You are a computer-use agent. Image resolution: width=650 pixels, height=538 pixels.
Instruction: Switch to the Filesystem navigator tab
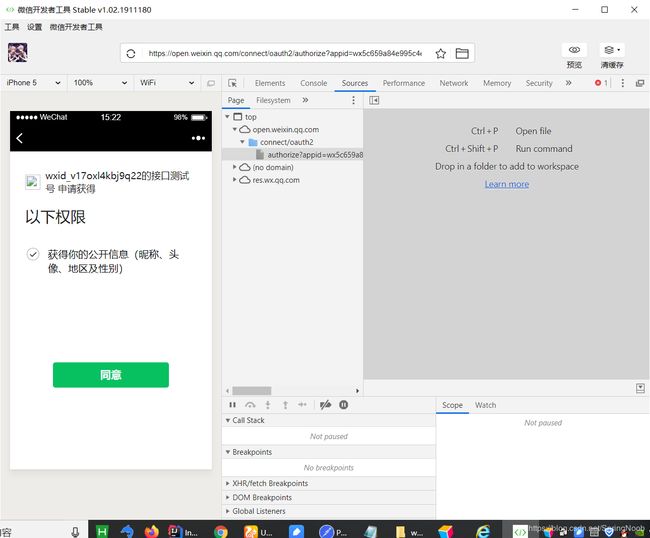coord(273,100)
